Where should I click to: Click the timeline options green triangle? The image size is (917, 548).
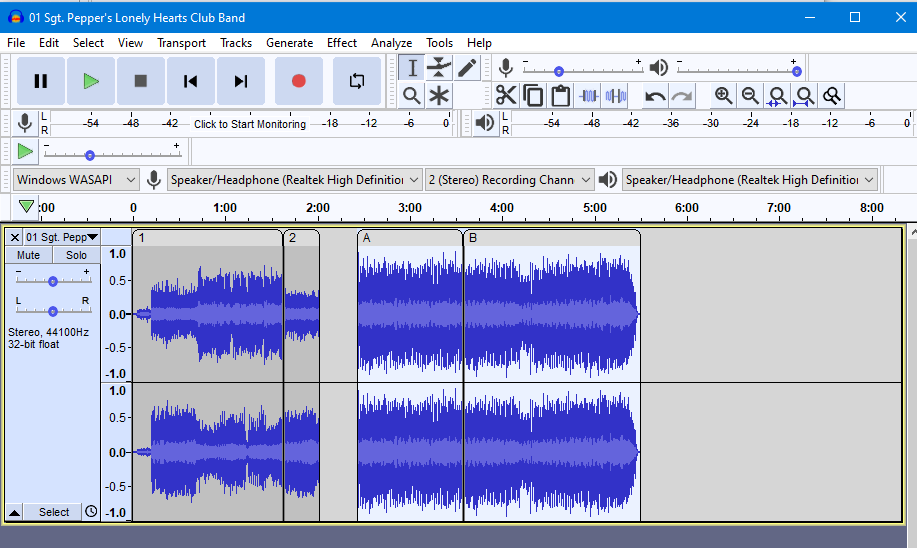coord(26,206)
